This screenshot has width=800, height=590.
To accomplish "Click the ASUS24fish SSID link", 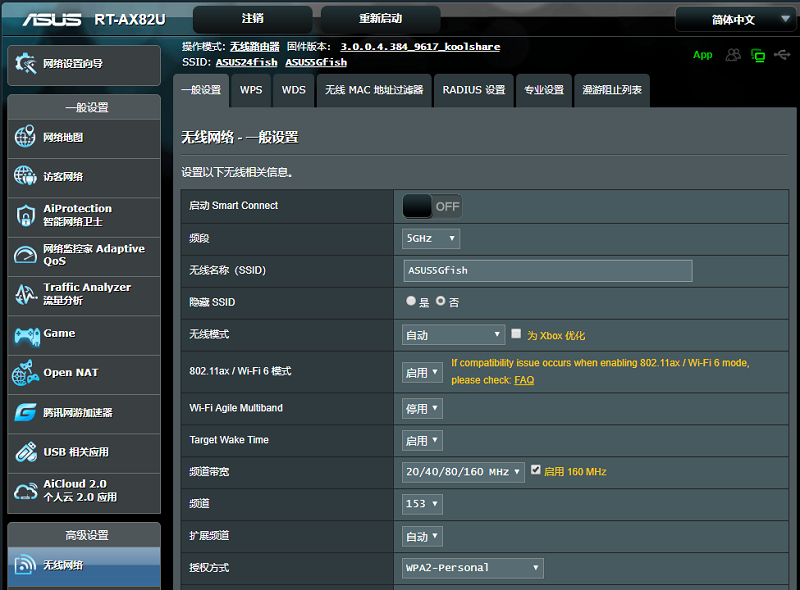I will [246, 62].
